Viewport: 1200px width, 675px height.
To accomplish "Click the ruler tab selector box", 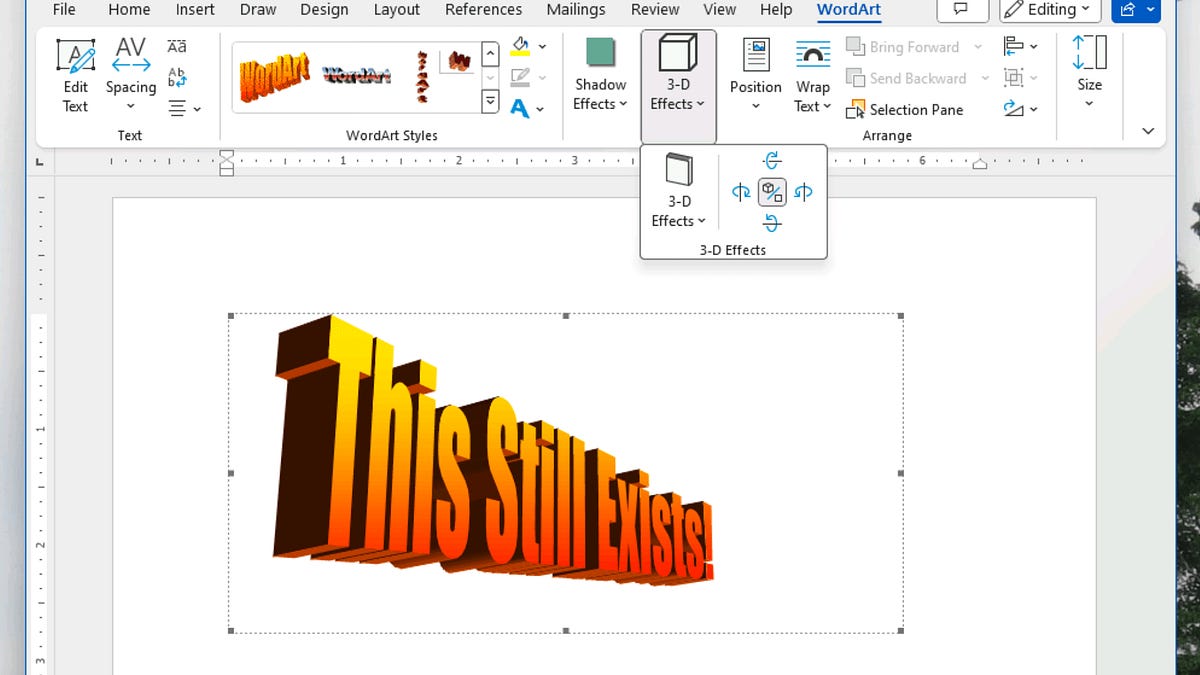I will pyautogui.click(x=40, y=160).
